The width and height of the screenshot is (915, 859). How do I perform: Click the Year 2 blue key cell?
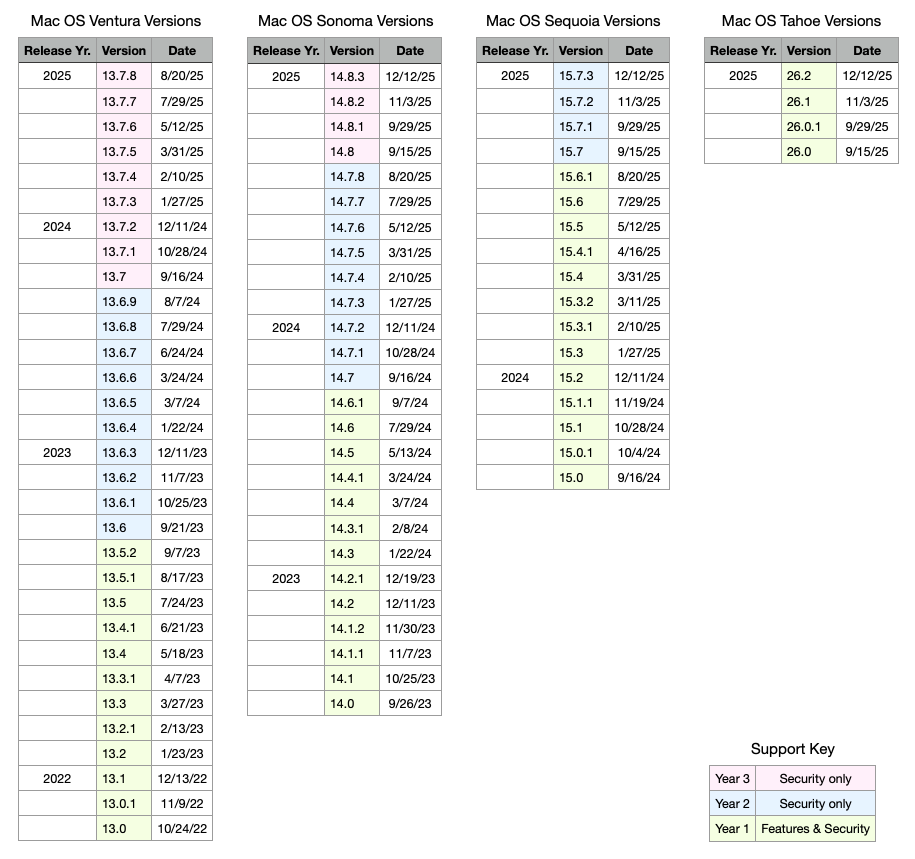[732, 803]
